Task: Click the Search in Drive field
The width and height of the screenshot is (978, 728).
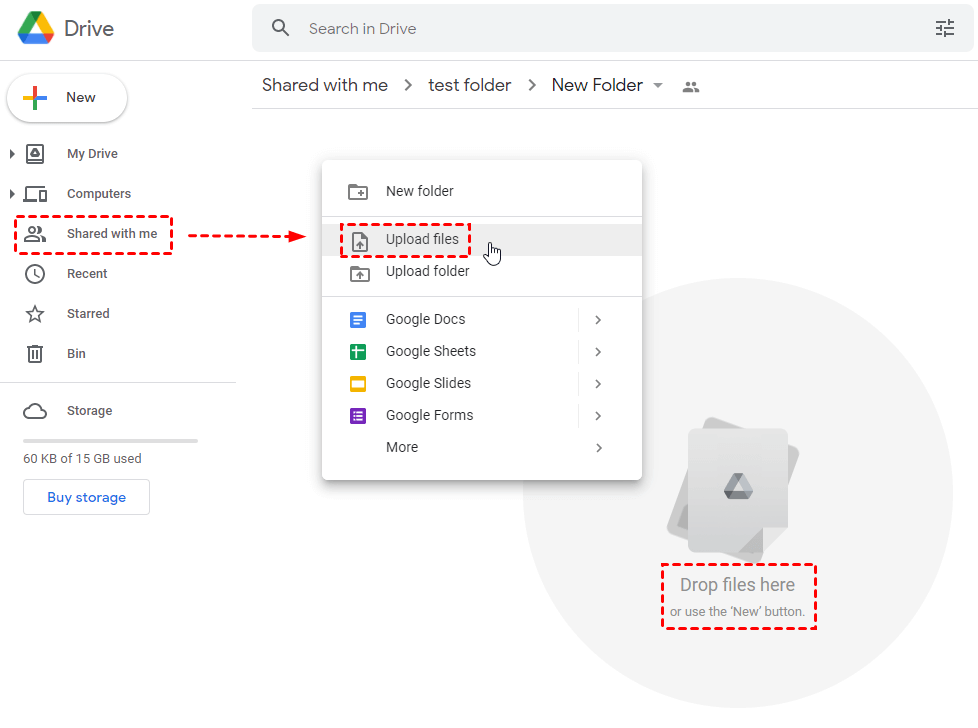Action: (612, 28)
